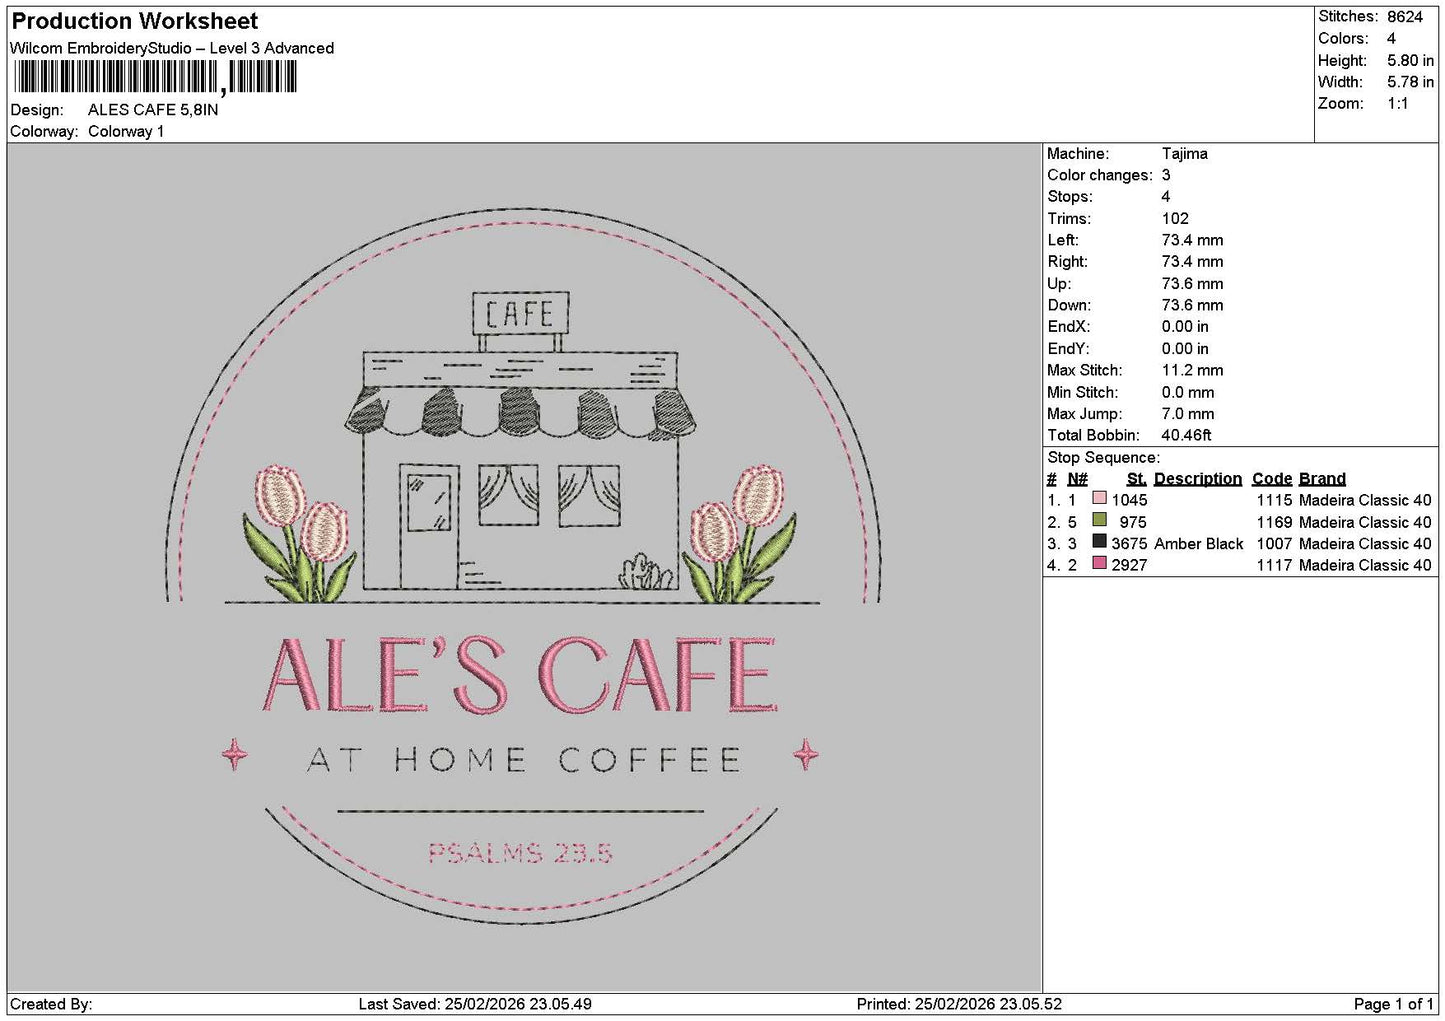Click 'Last Saved: 25/02/2026 23.05.49' text
The width and height of the screenshot is (1445, 1021).
[x=475, y=1004]
